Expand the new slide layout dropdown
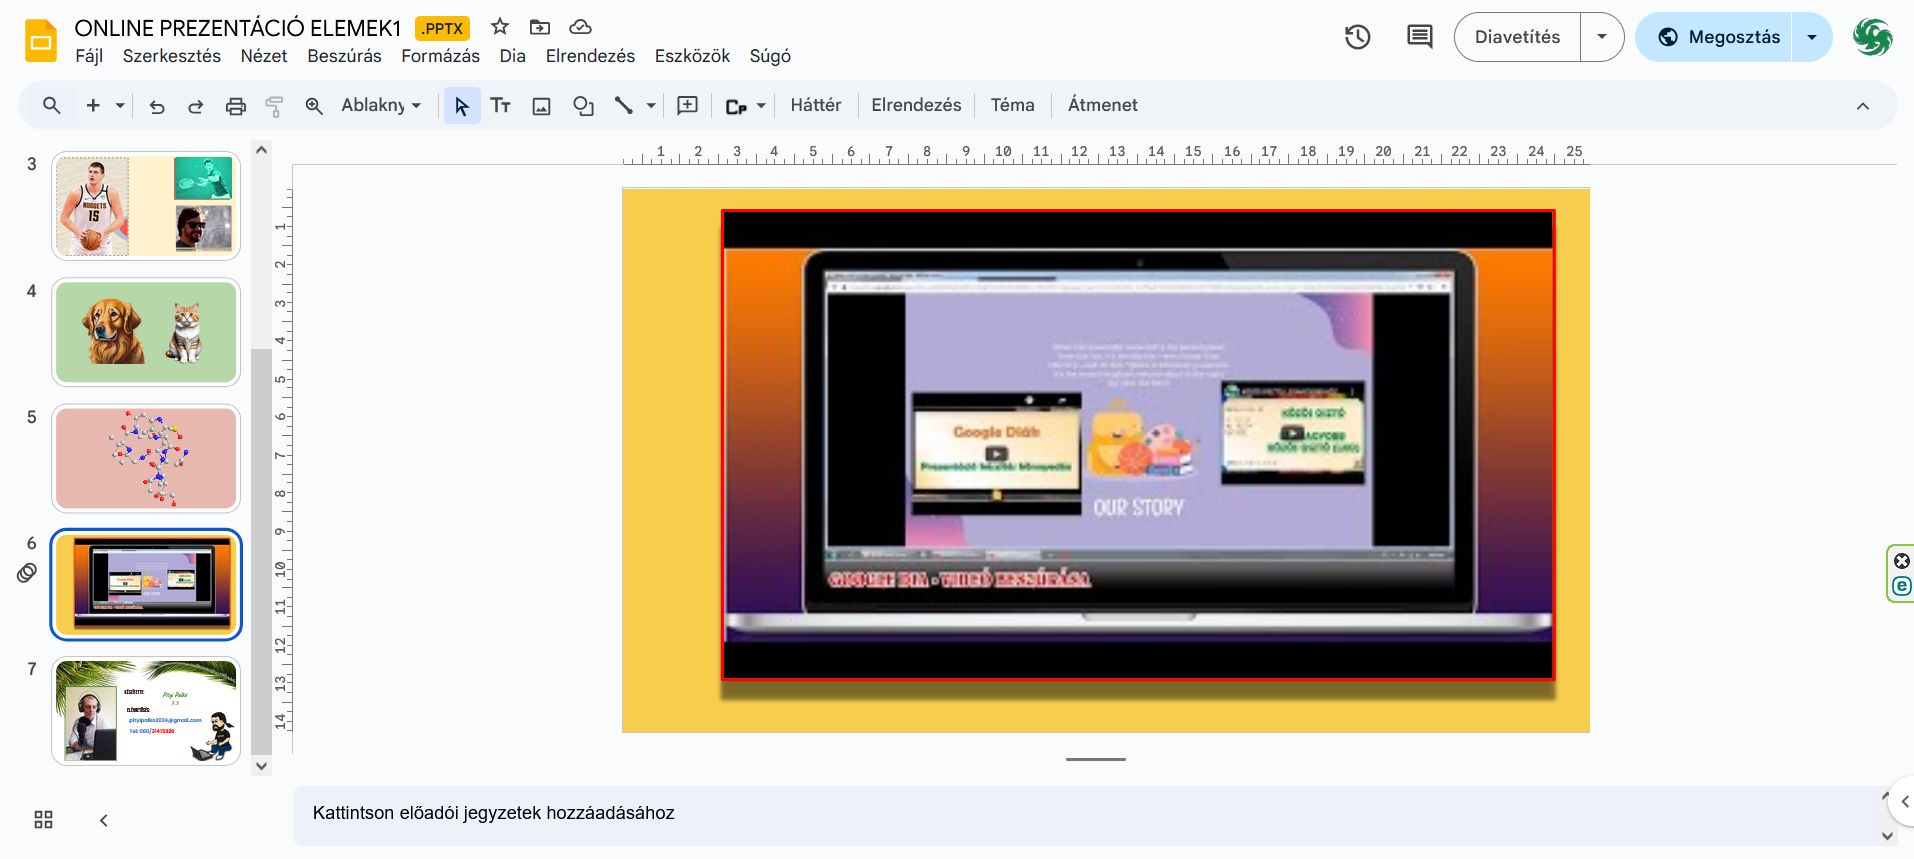Image resolution: width=1914 pixels, height=859 pixels. point(120,105)
